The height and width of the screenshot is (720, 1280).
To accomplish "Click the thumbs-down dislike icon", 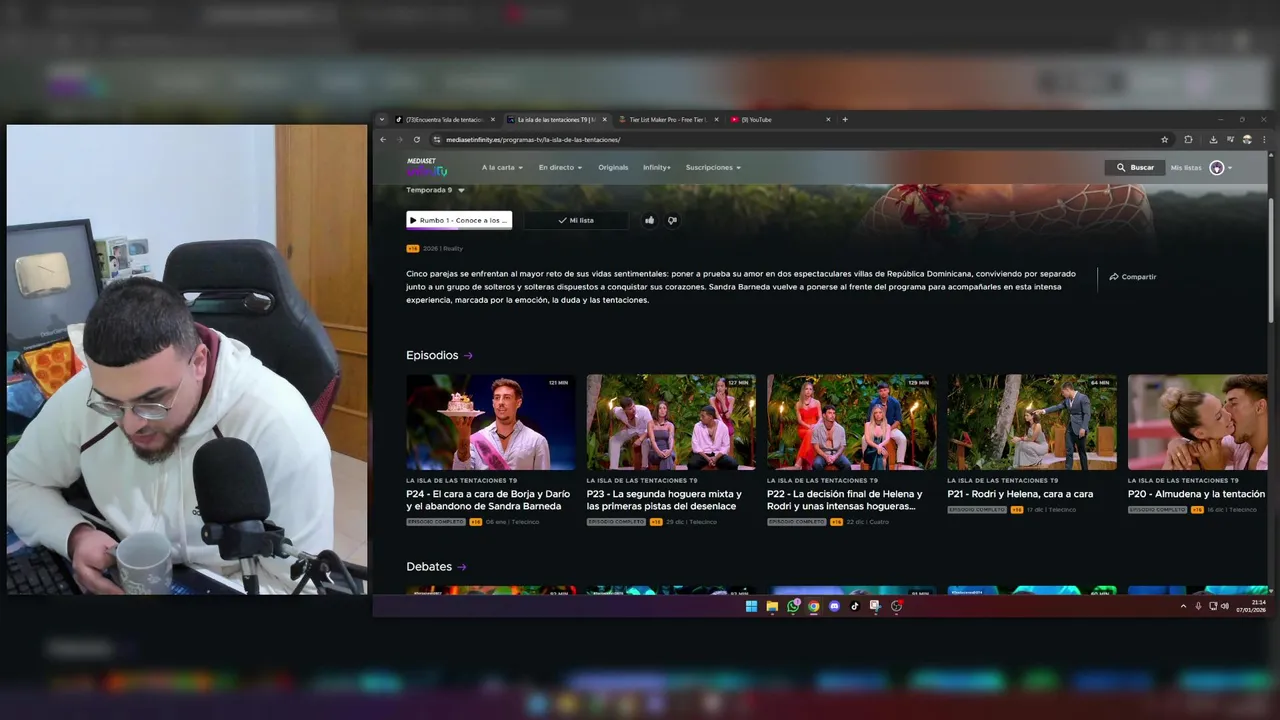I will click(672, 220).
